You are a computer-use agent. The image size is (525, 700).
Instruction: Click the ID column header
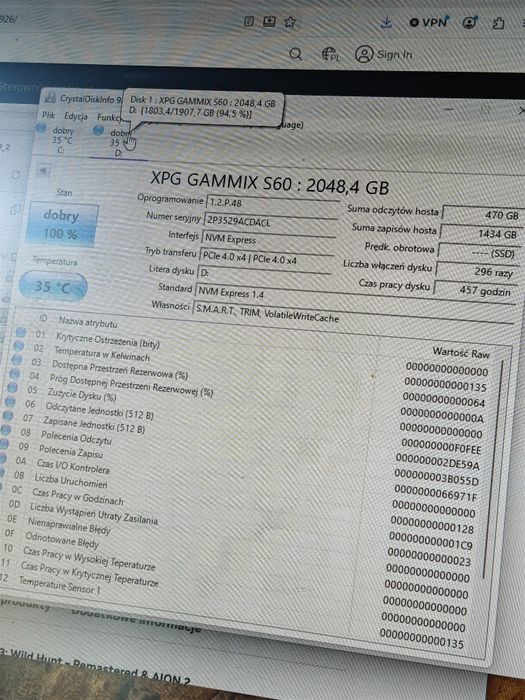click(x=43, y=318)
